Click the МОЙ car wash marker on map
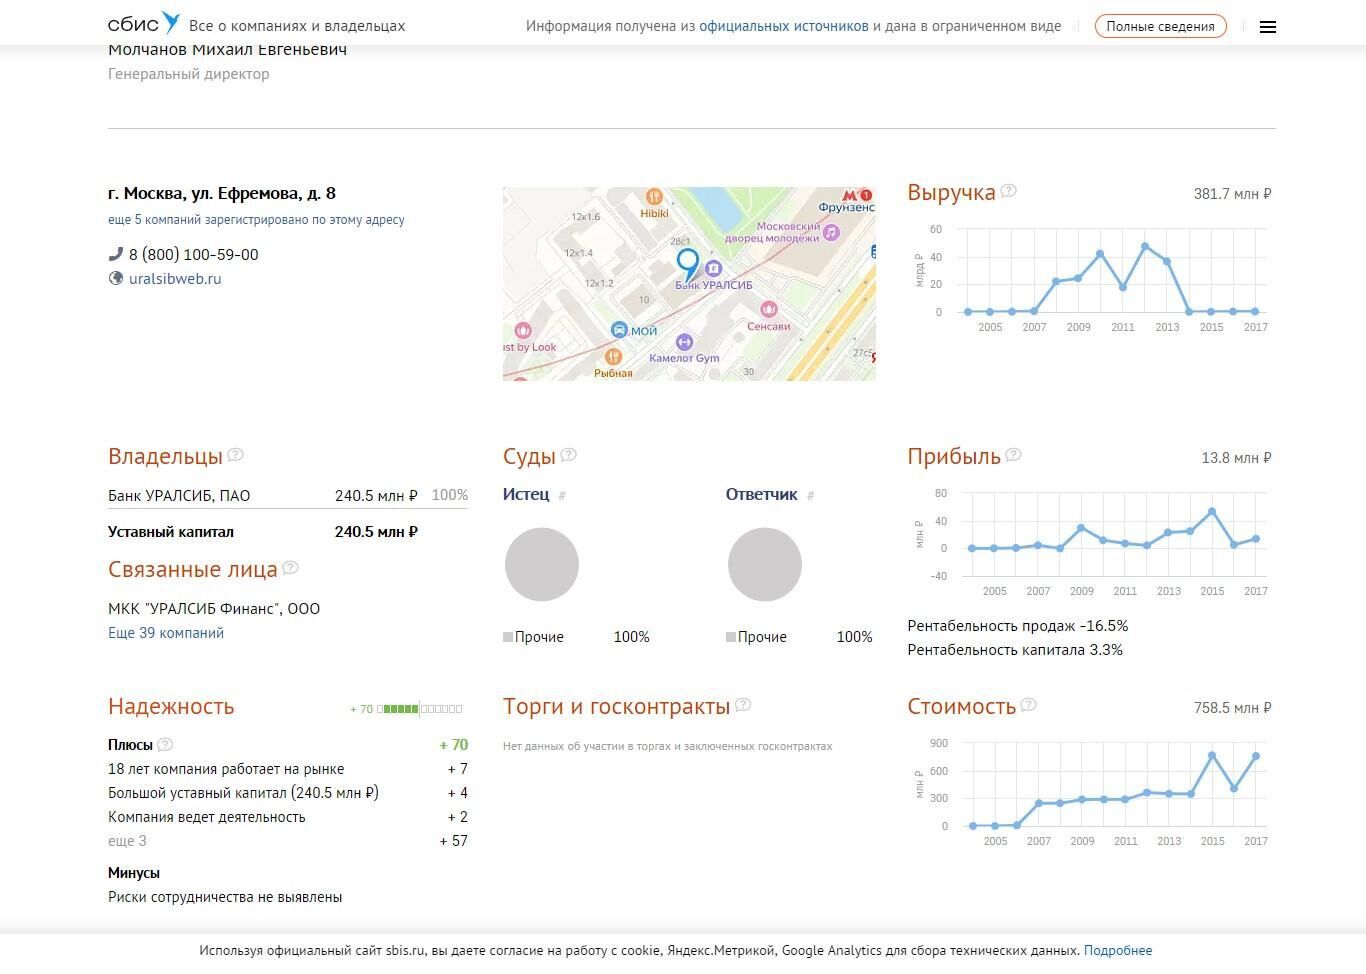This screenshot has width=1366, height=974. coord(619,330)
